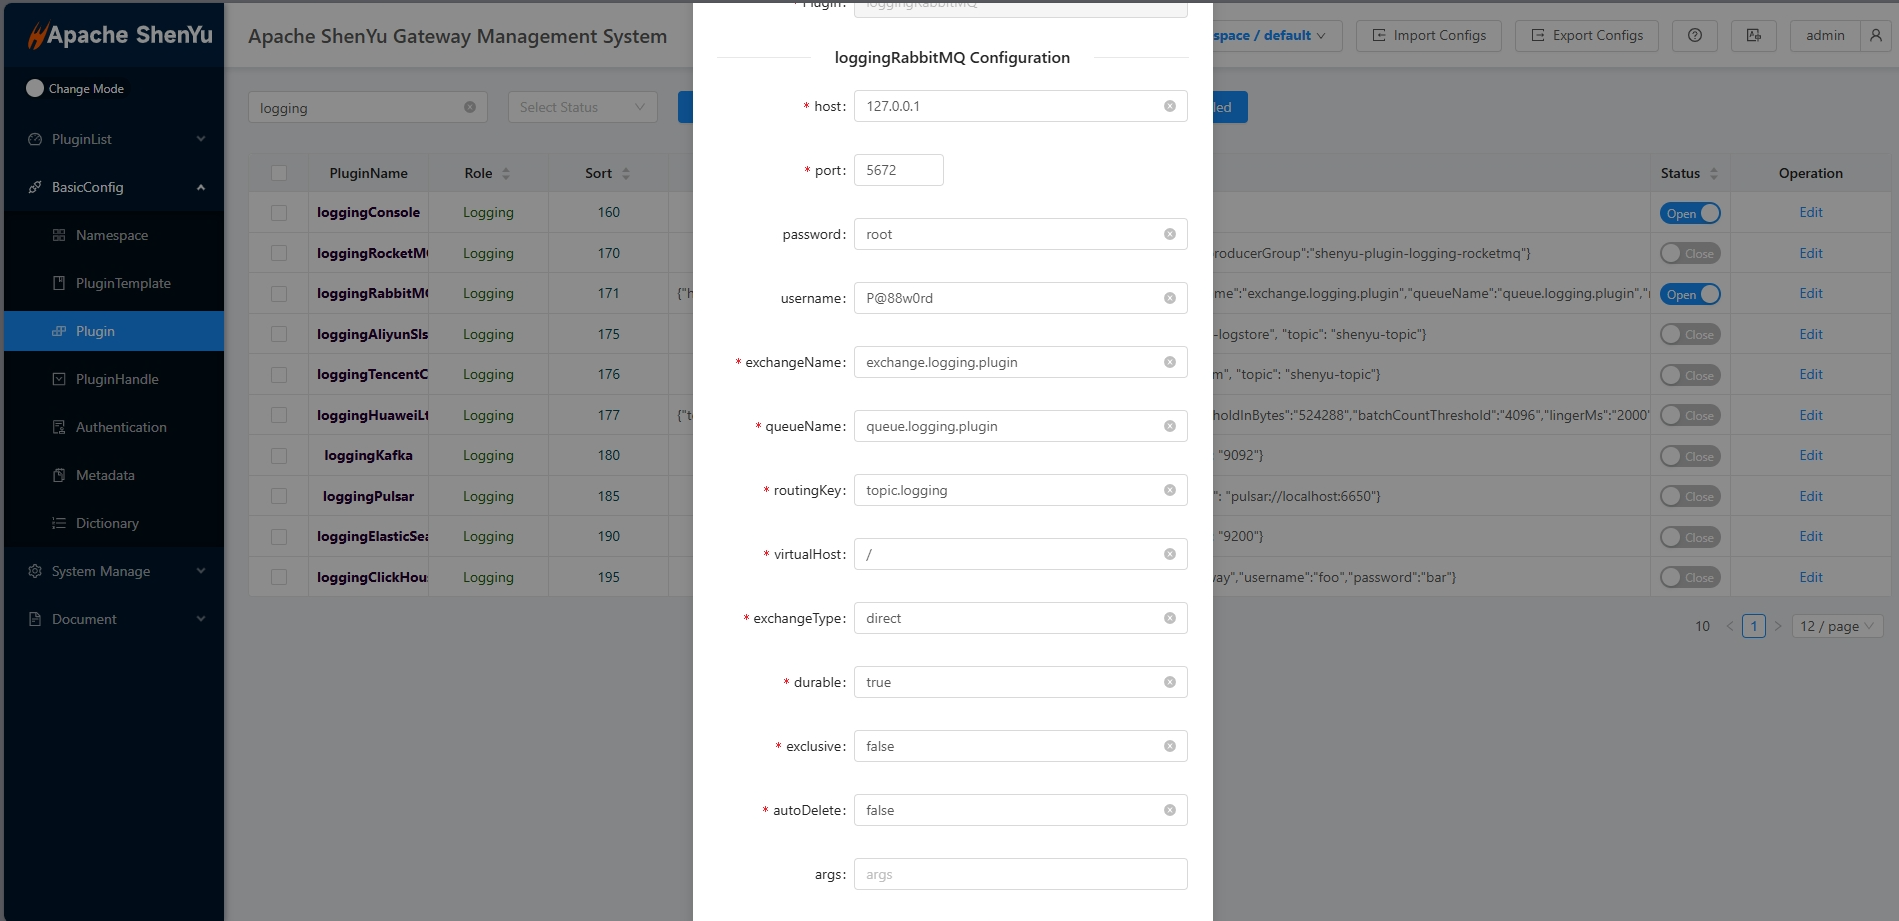Screen dimensions: 1899x921
Task: Click the help question mark icon
Action: point(1694,36)
